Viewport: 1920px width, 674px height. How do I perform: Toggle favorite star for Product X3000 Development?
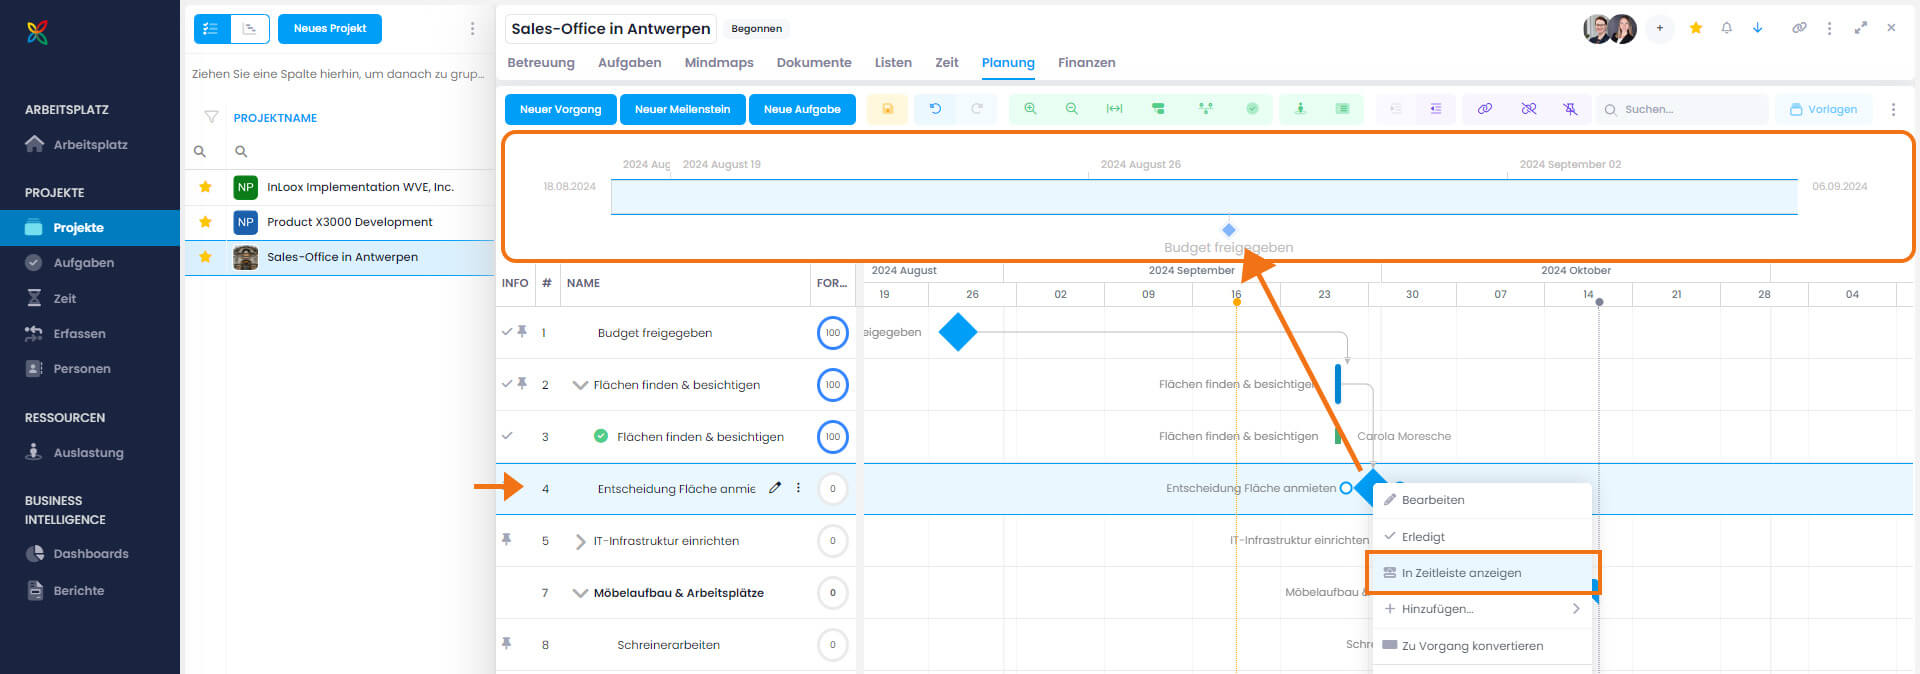(x=205, y=222)
